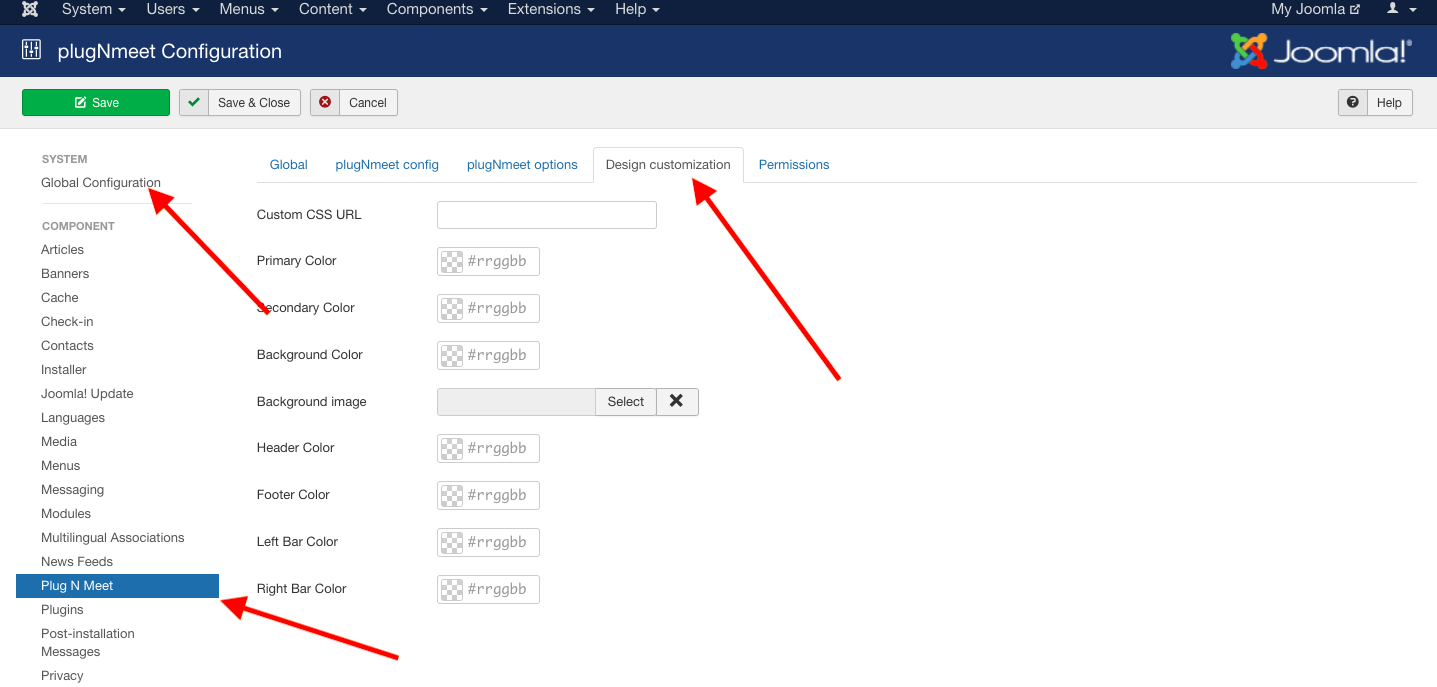Open Global Configuration from the sidebar
The image size is (1437, 687).
[x=100, y=183]
